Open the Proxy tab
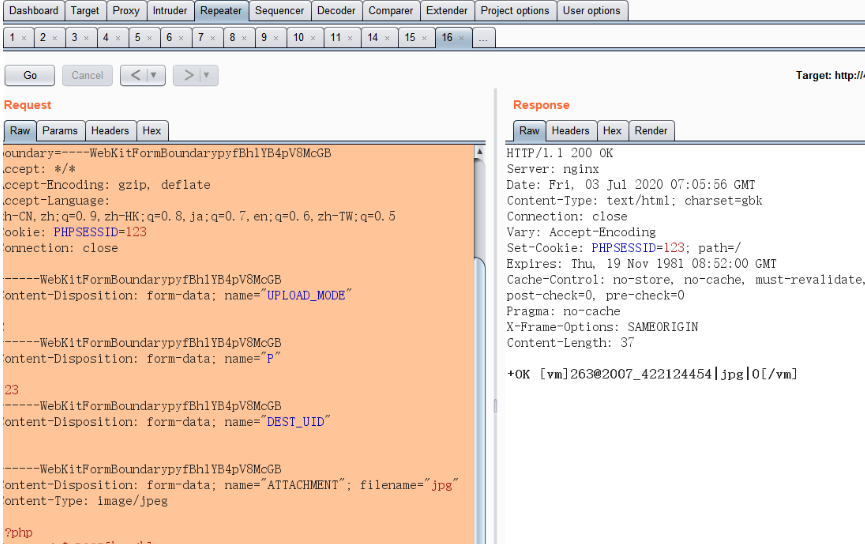This screenshot has width=865, height=544. pyautogui.click(x=126, y=10)
